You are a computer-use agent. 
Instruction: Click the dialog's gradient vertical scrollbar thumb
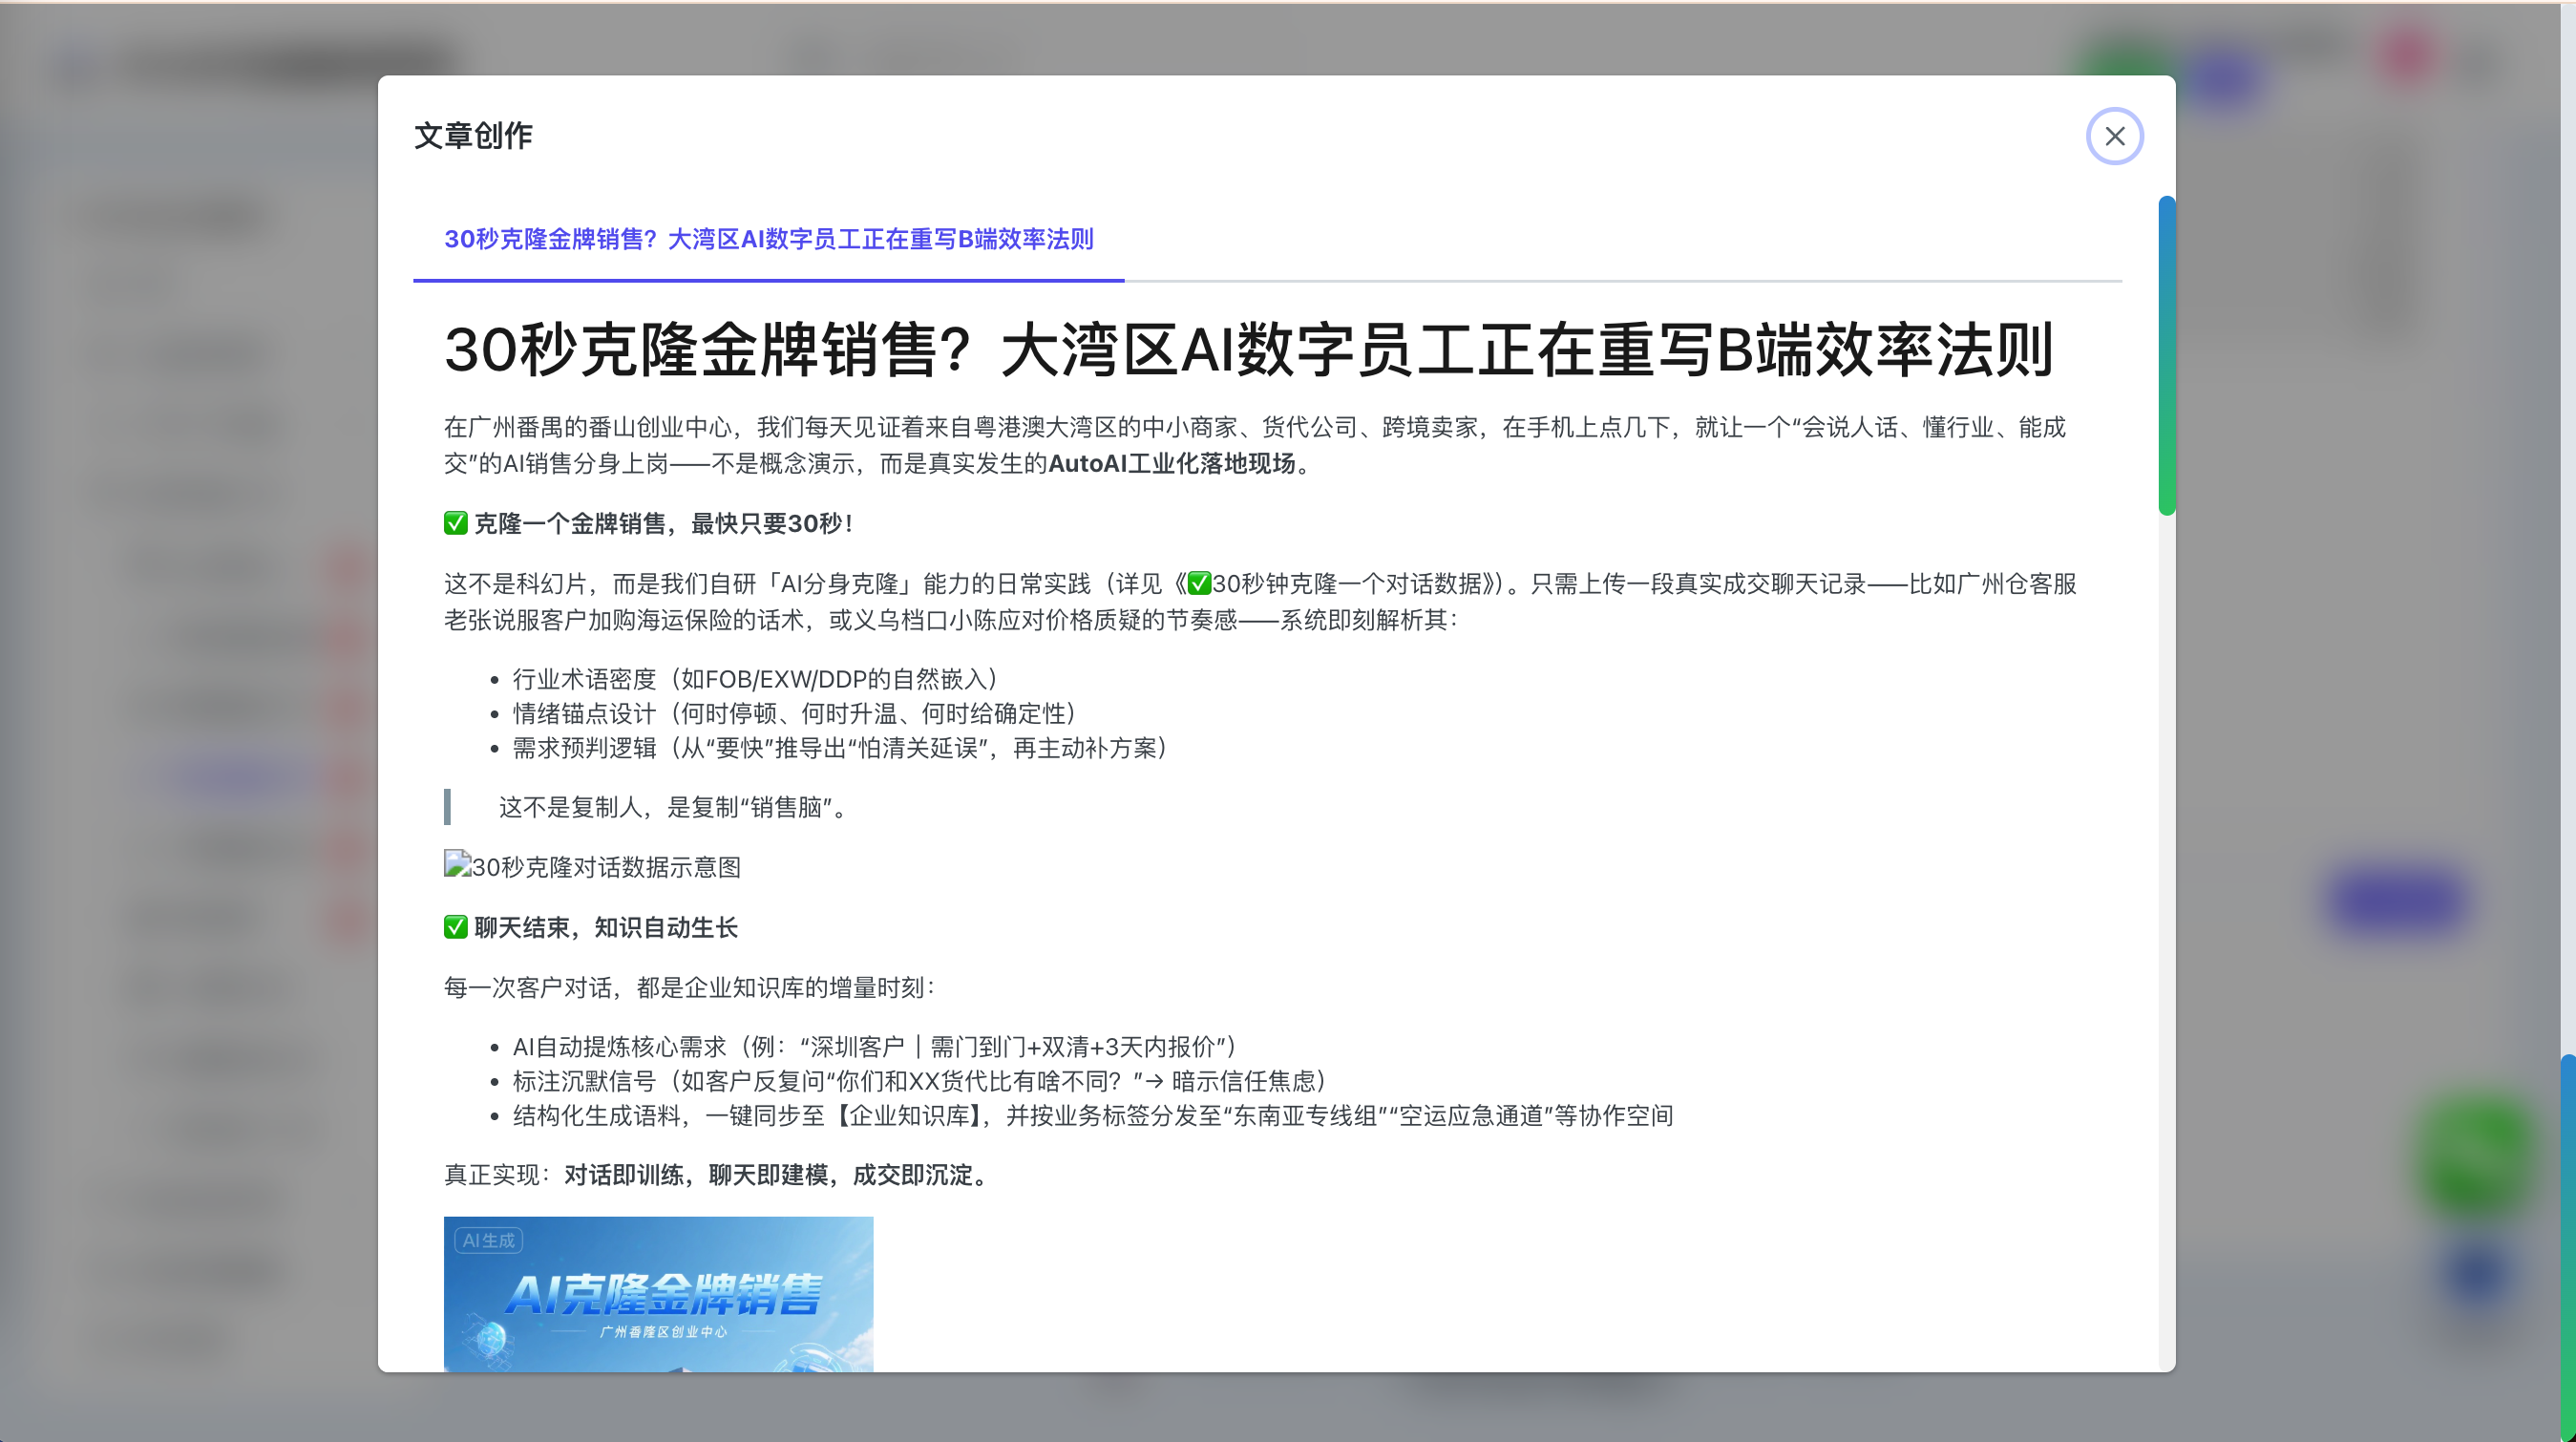click(2166, 355)
